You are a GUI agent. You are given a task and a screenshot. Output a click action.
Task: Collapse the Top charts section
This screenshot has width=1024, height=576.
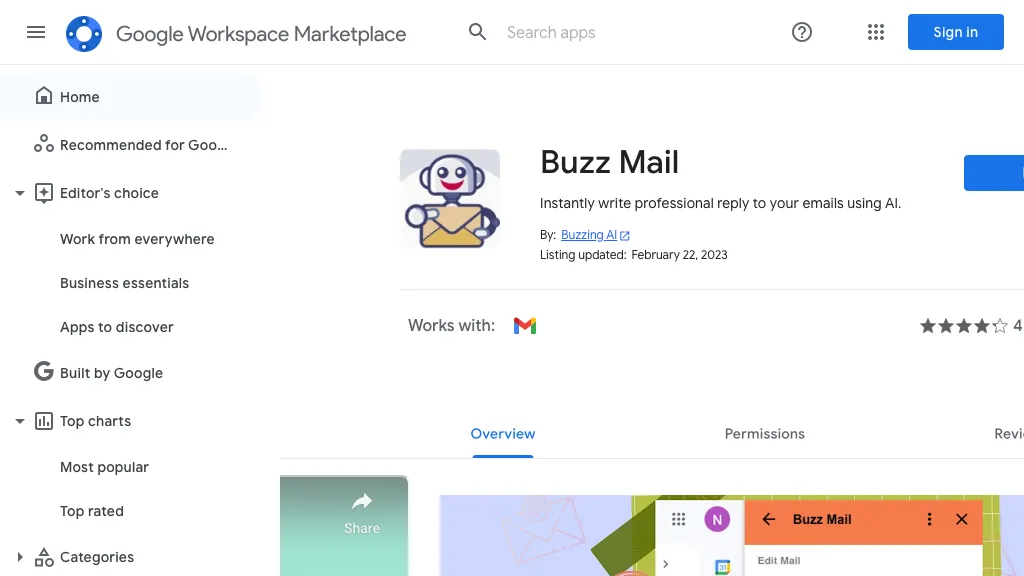[20, 421]
